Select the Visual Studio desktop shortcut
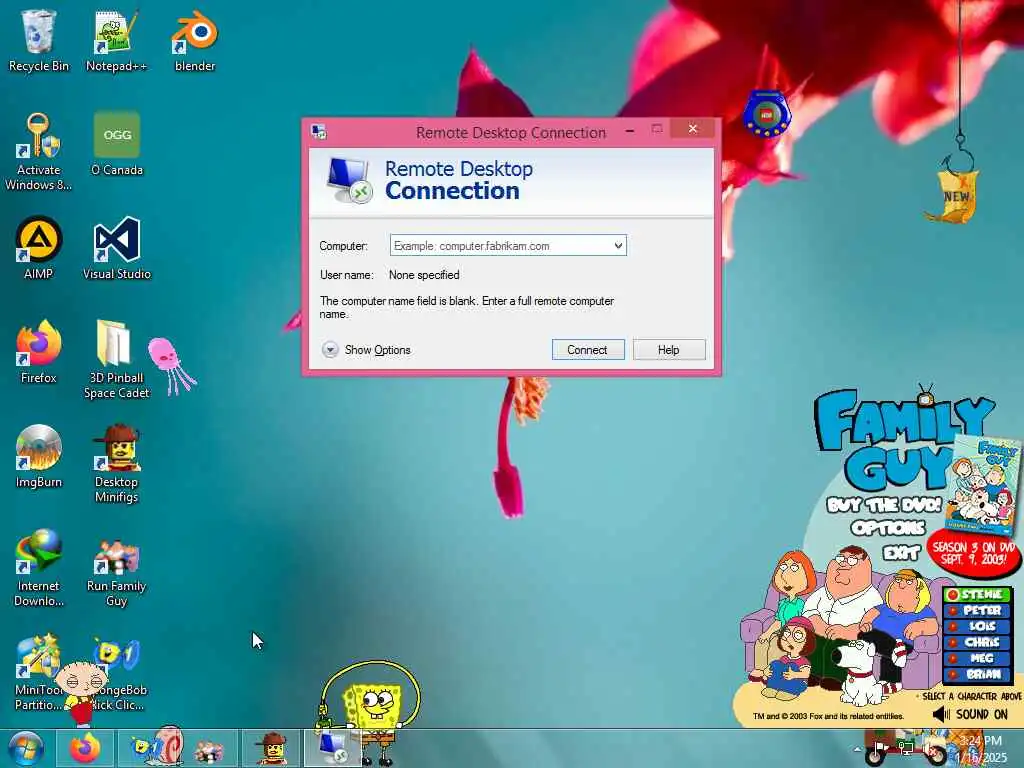This screenshot has height=768, width=1024. click(x=117, y=248)
